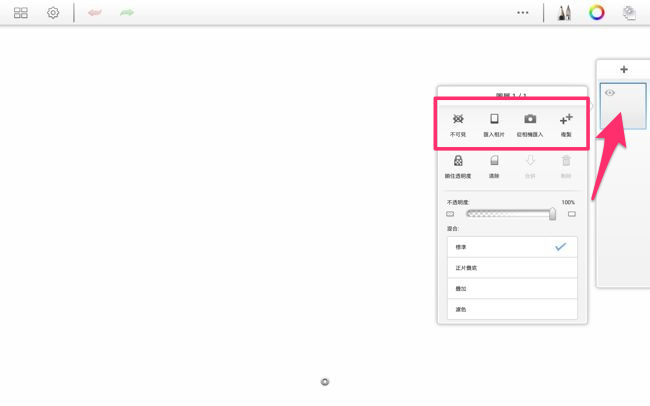The height and width of the screenshot is (406, 650).
Task: Increase opacity with right end icon
Action: [x=572, y=214]
